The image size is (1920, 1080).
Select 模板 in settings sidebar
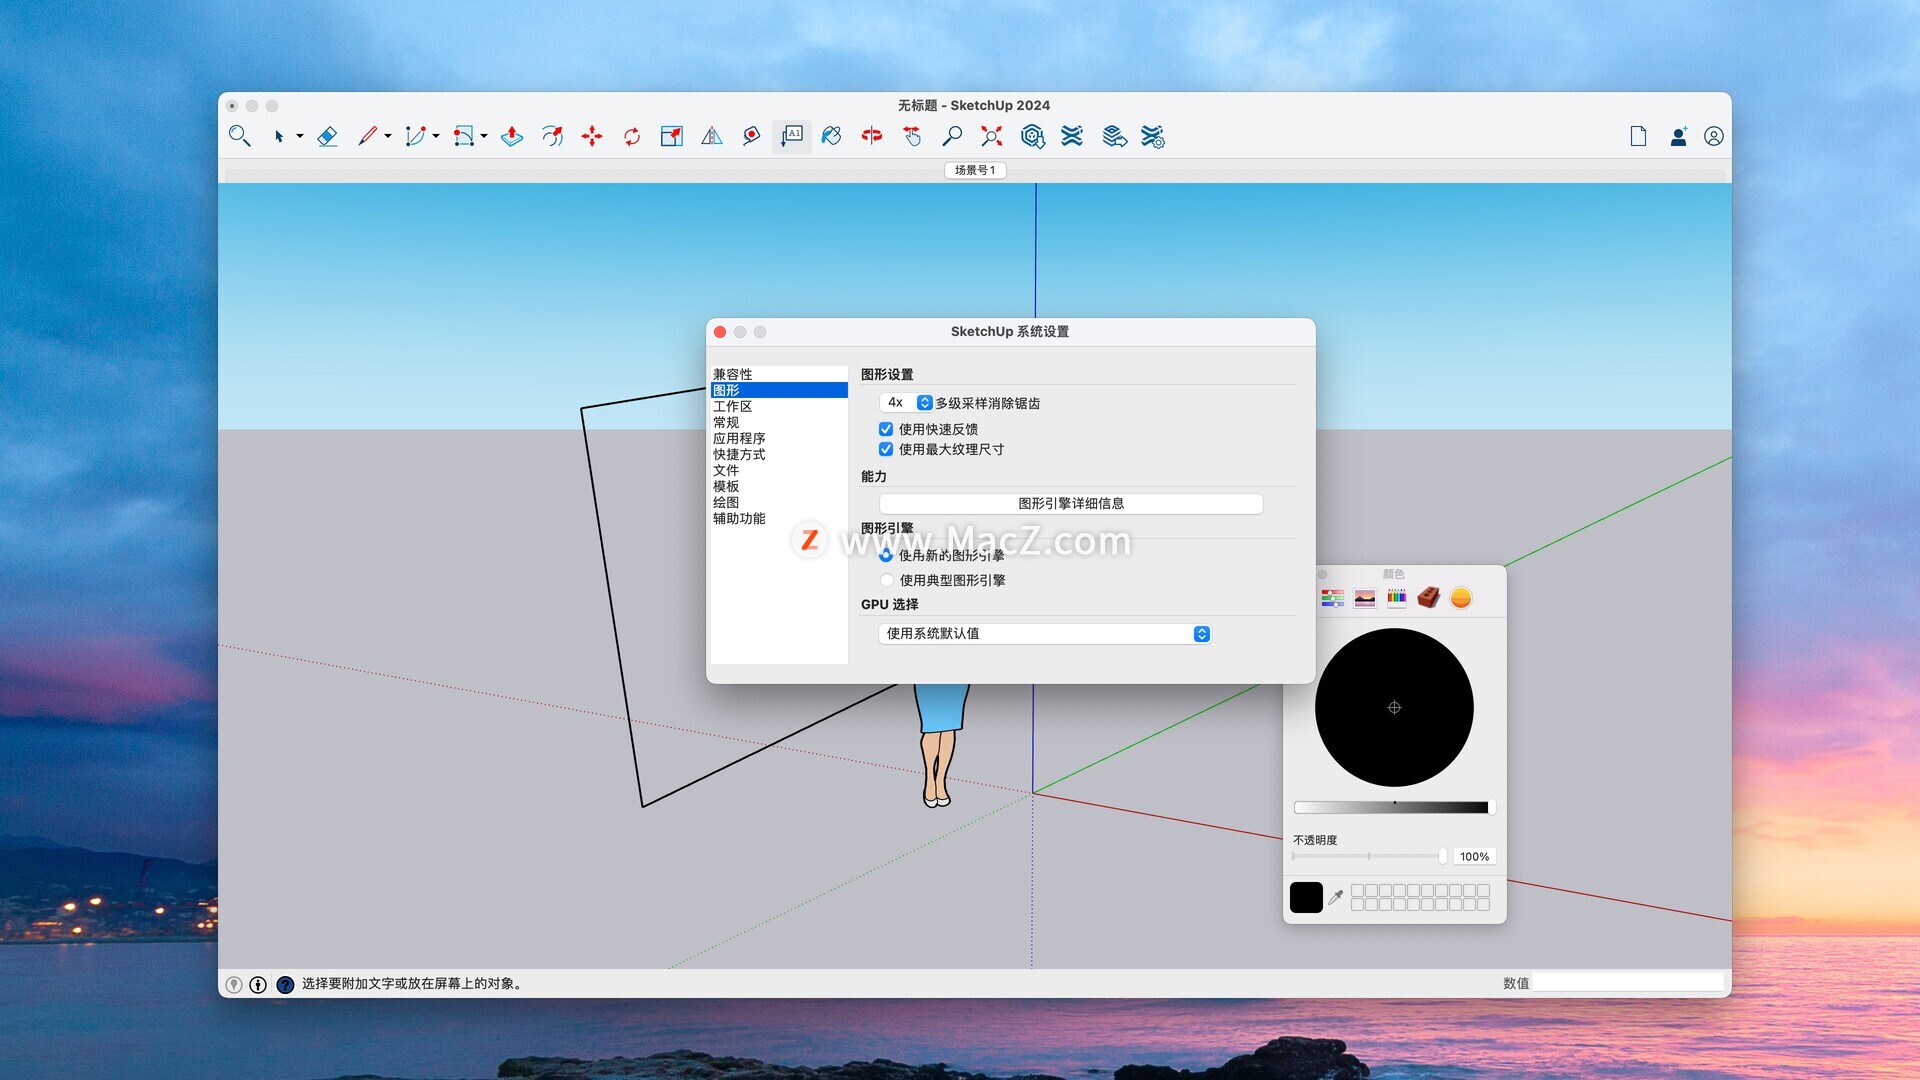click(779, 486)
